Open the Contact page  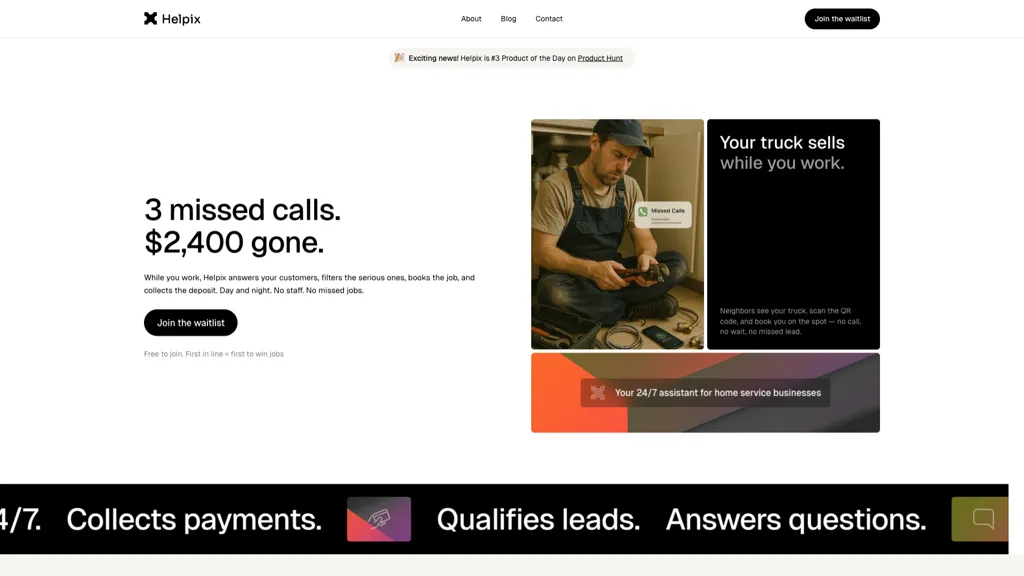[x=549, y=19]
